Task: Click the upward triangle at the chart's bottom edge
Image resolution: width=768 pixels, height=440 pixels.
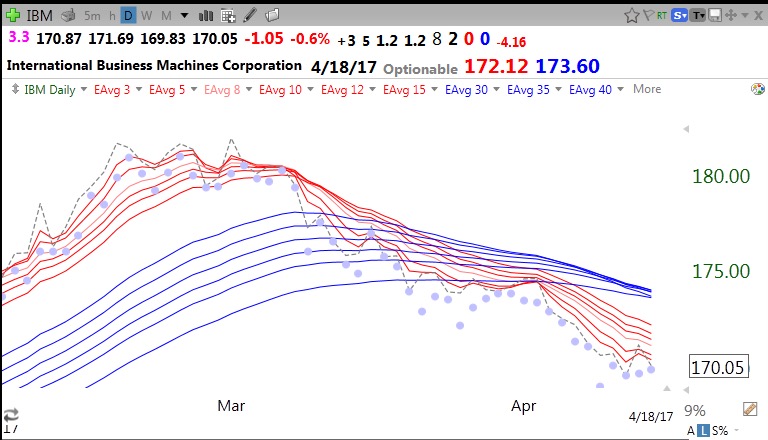Action: 667,389
